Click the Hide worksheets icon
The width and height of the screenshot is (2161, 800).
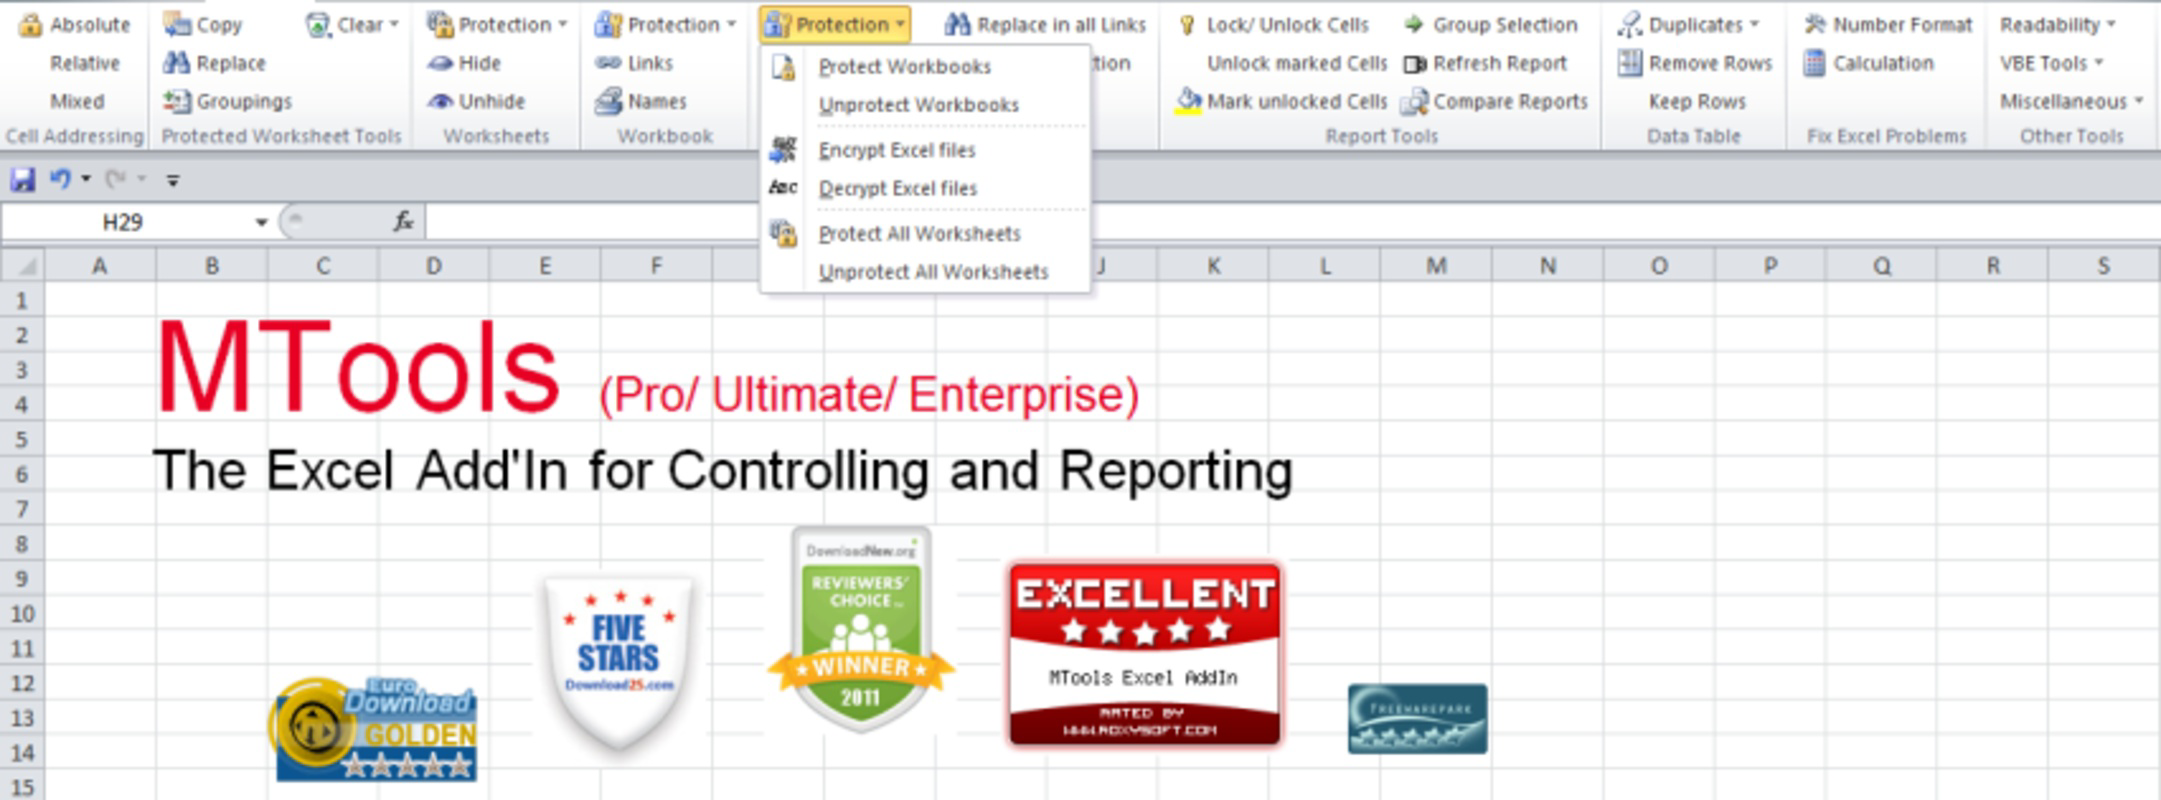tap(440, 63)
